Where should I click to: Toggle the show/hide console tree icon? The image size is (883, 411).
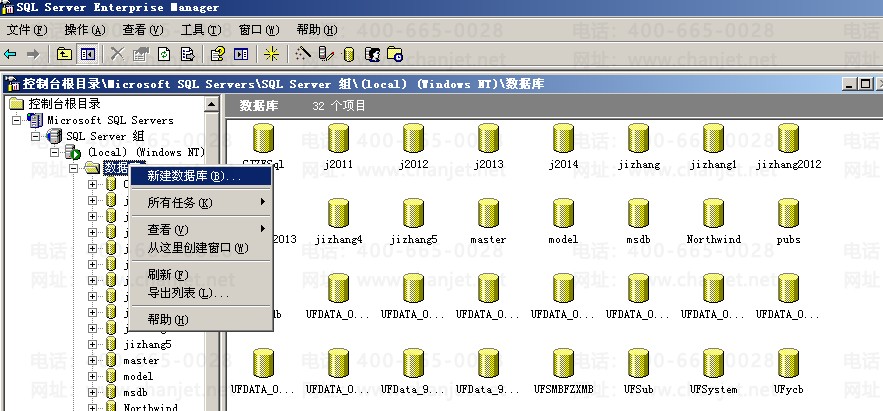pos(87,54)
